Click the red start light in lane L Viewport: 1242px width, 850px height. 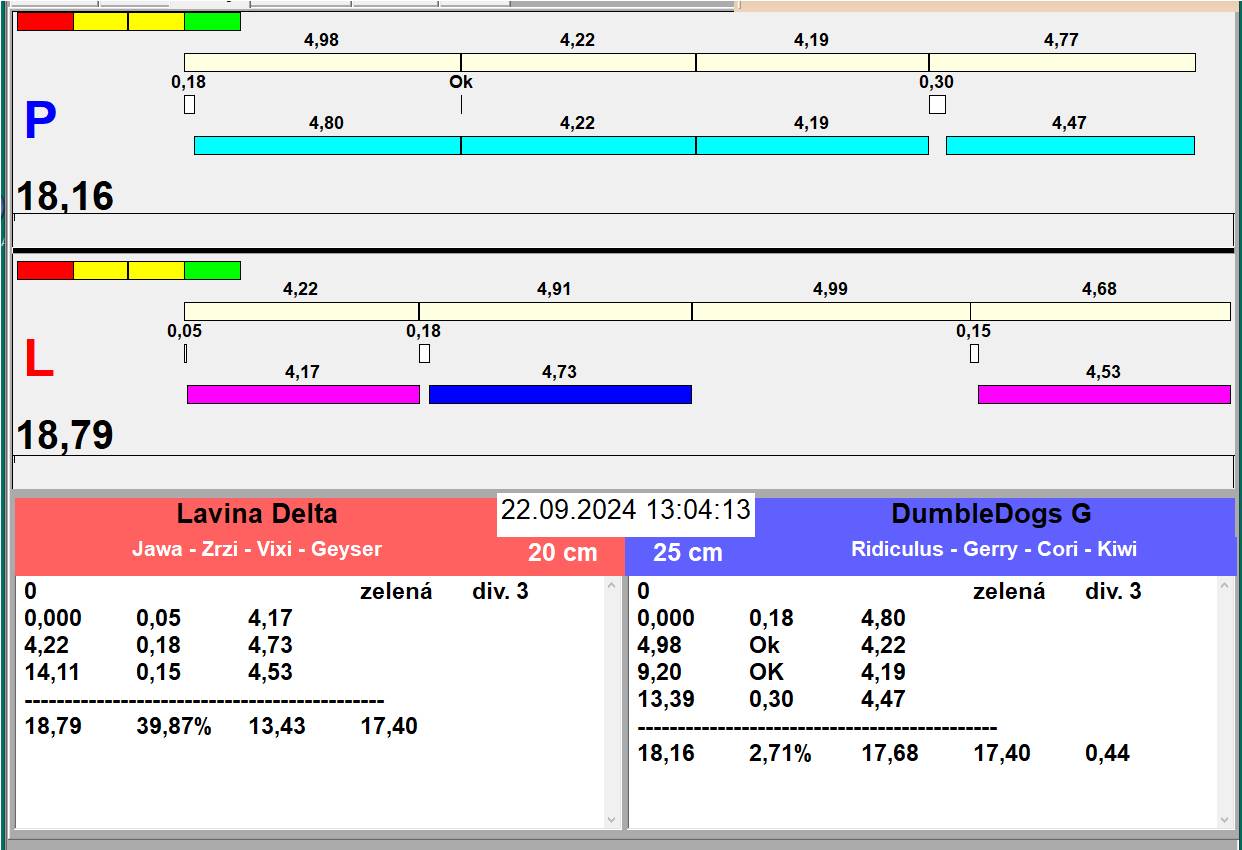point(45,270)
